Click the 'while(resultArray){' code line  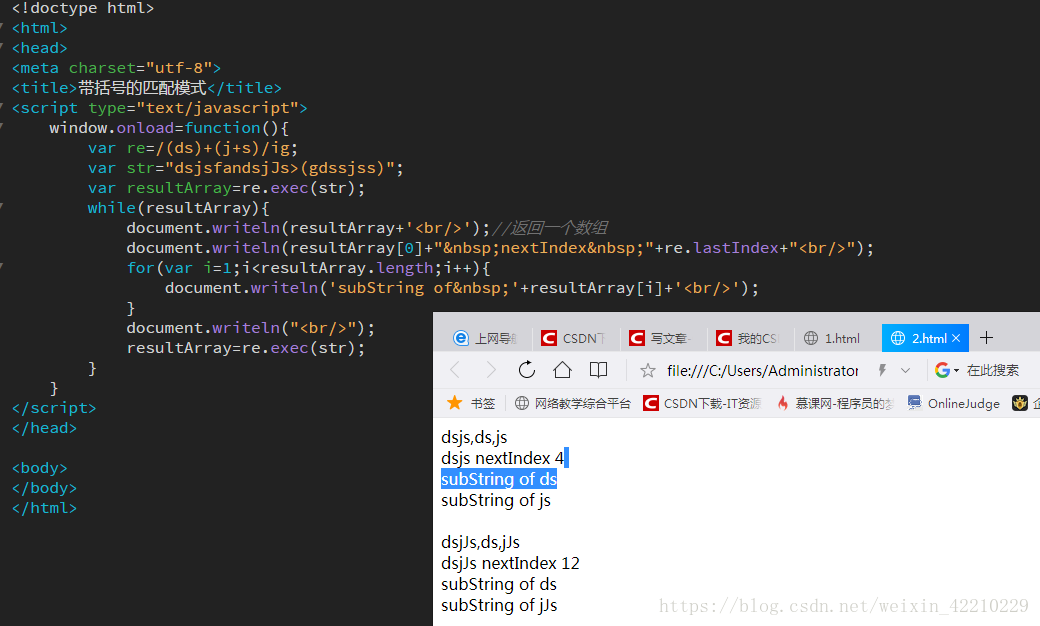(x=178, y=208)
